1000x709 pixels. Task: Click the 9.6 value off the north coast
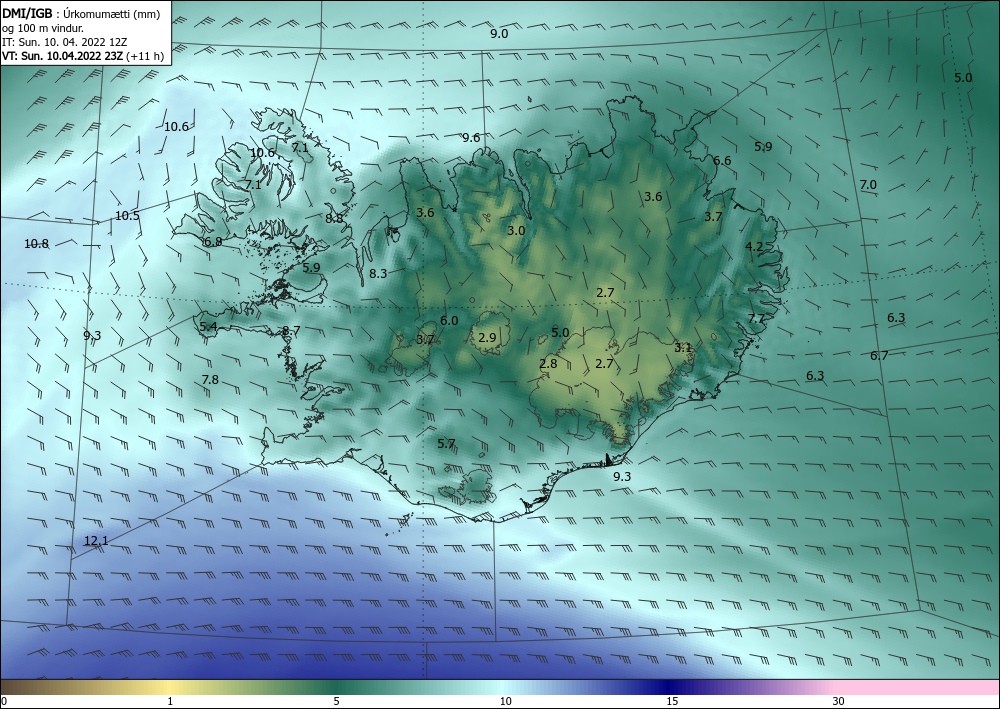(x=471, y=138)
